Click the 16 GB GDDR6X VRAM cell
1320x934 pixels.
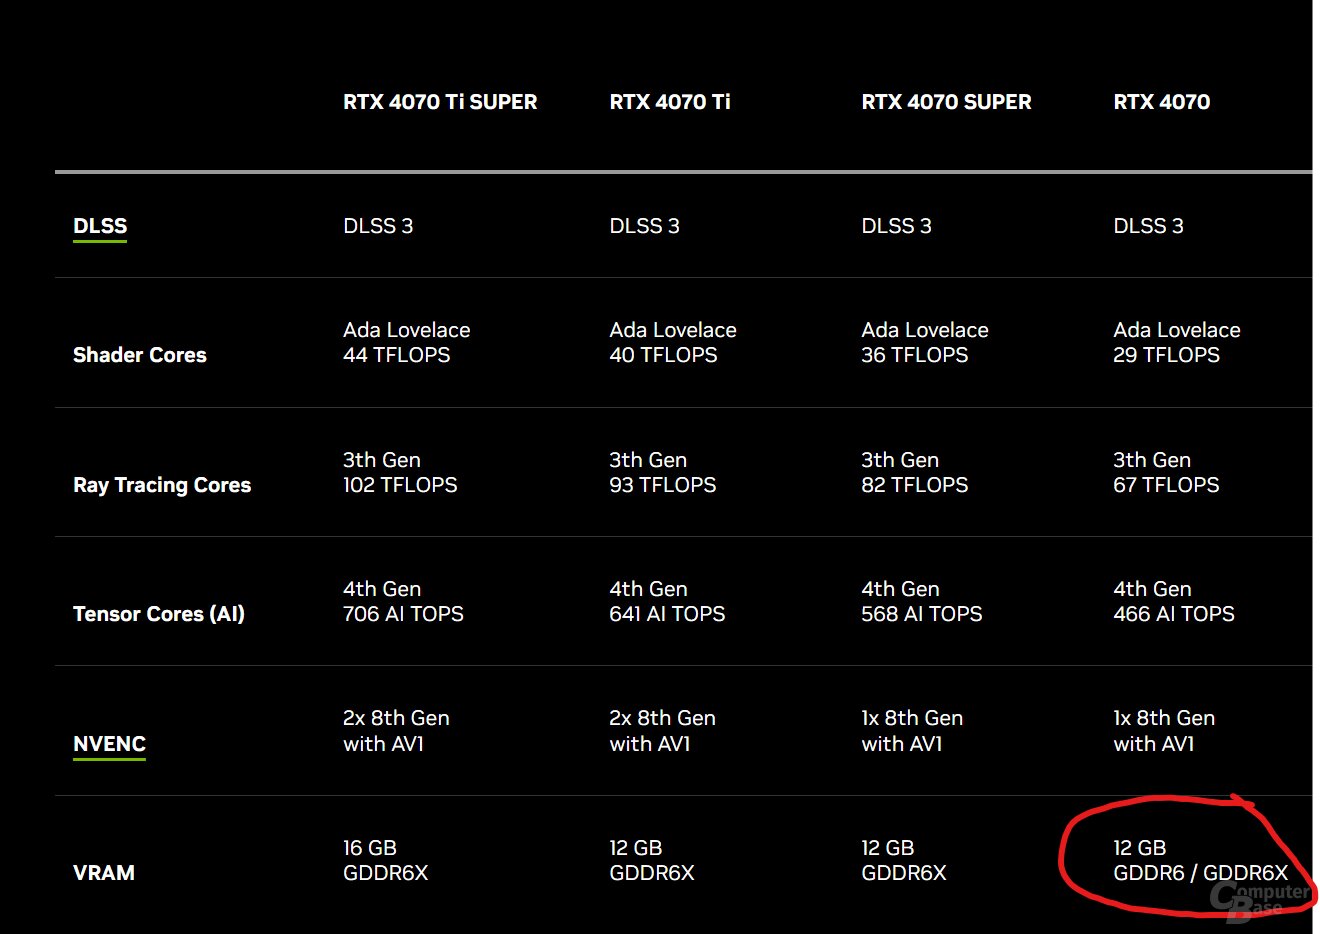pyautogui.click(x=385, y=860)
